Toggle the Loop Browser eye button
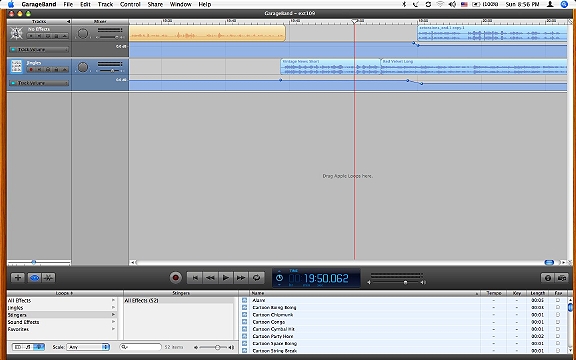Screen dimensions: 576x360 [x=34, y=278]
